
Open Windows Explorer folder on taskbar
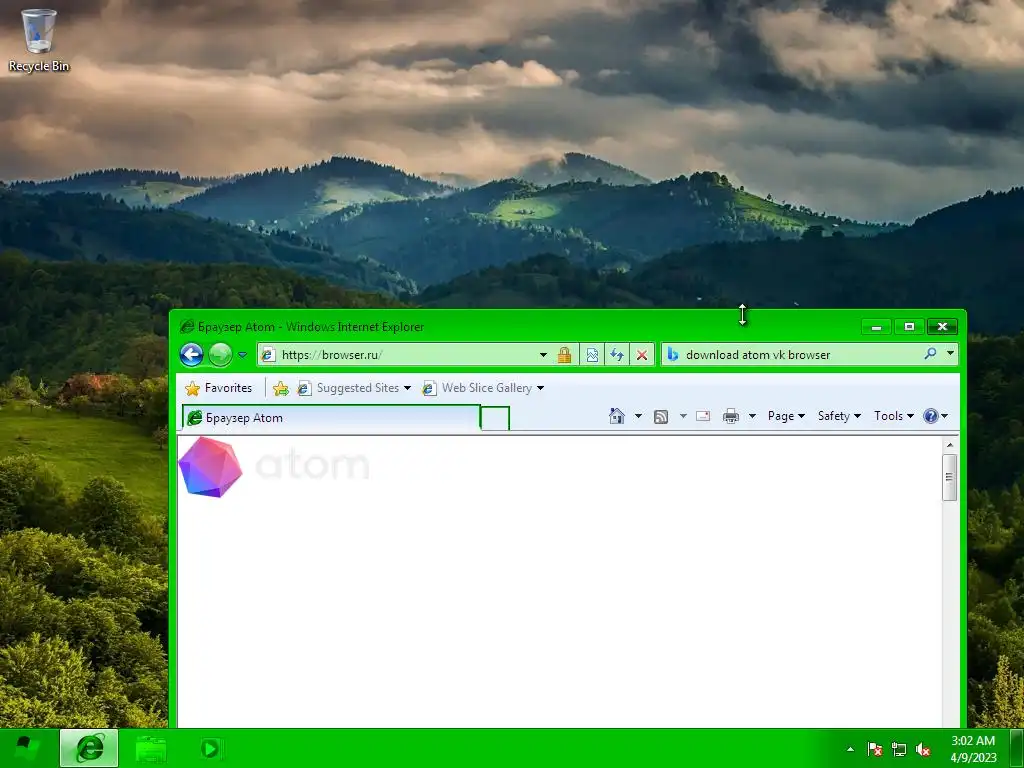click(150, 748)
